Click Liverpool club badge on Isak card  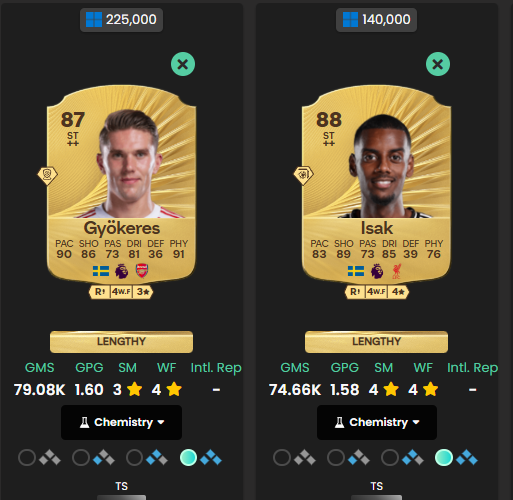coord(397,271)
